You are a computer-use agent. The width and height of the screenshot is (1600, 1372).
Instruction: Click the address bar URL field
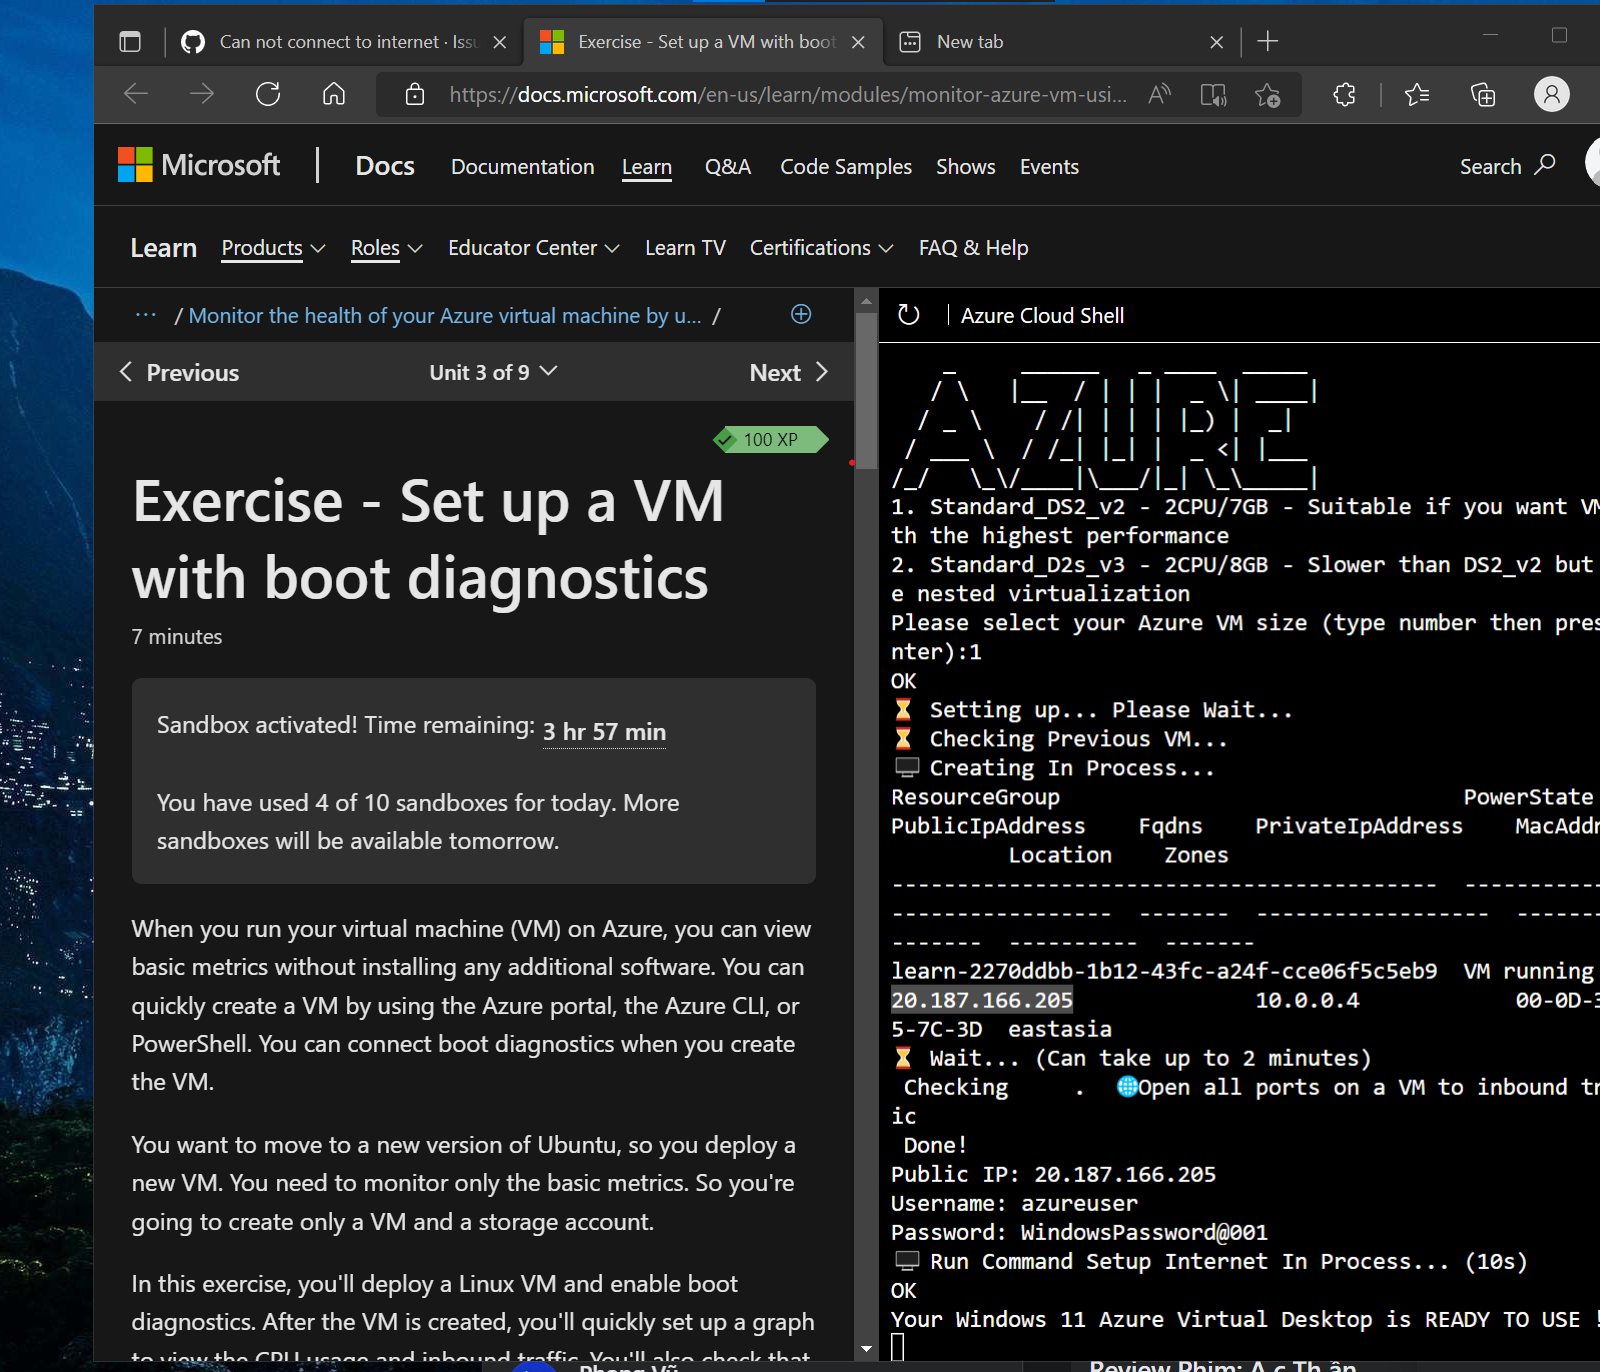point(787,94)
